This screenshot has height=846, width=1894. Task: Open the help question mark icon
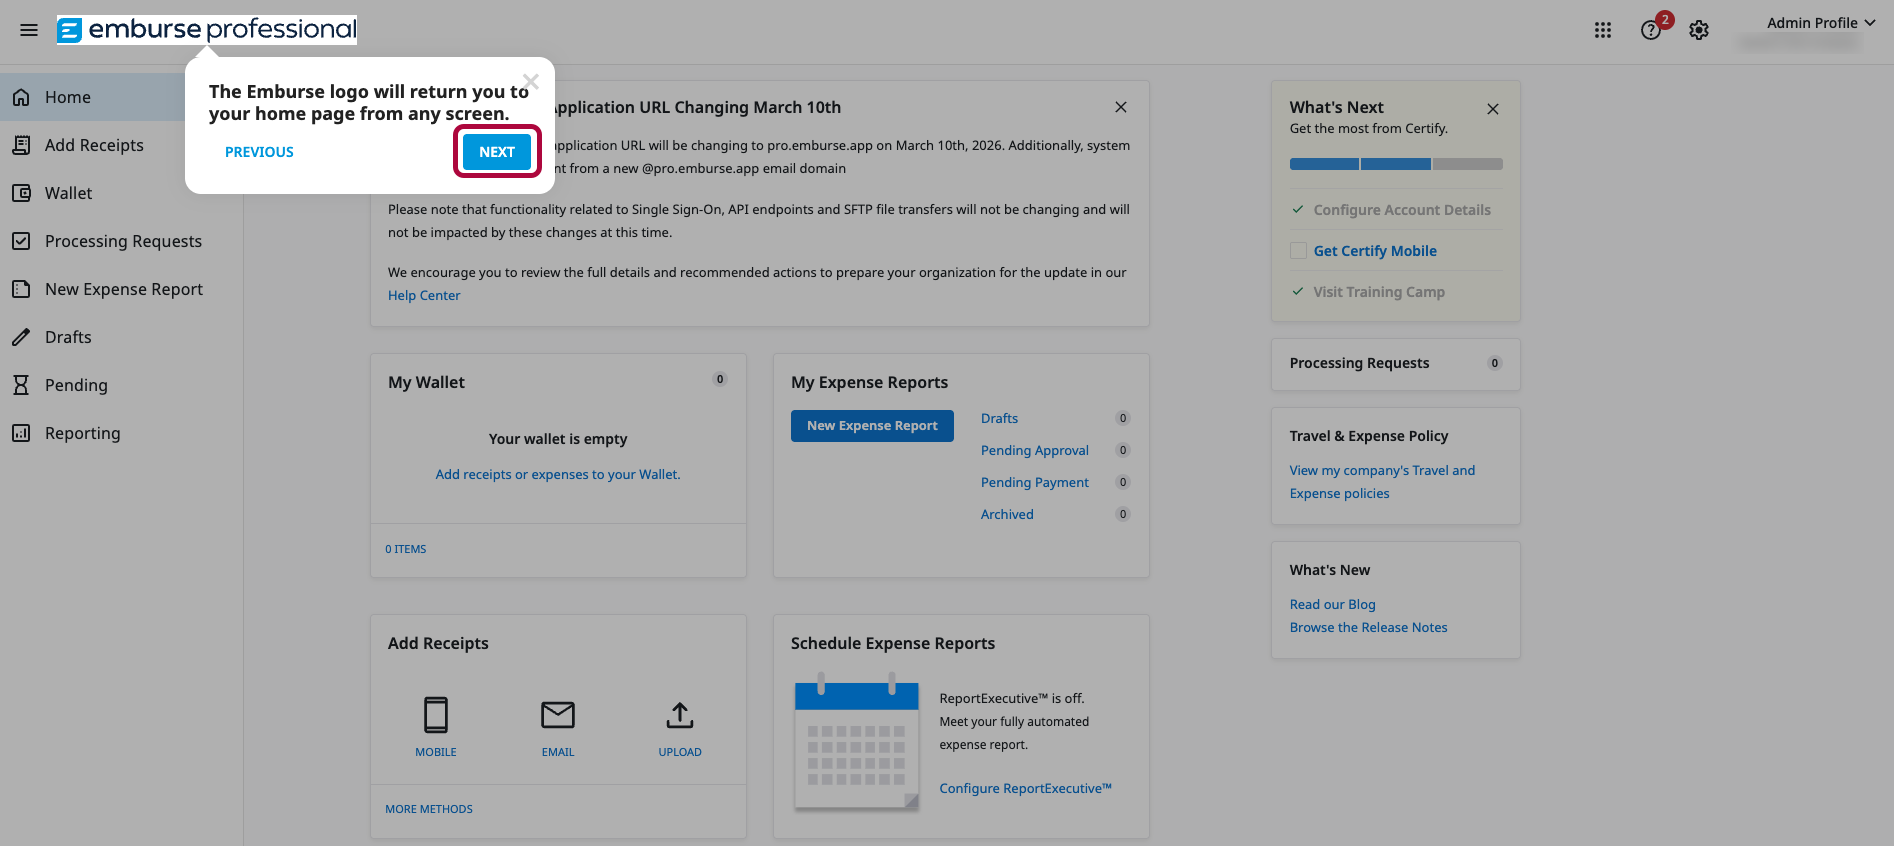1651,30
